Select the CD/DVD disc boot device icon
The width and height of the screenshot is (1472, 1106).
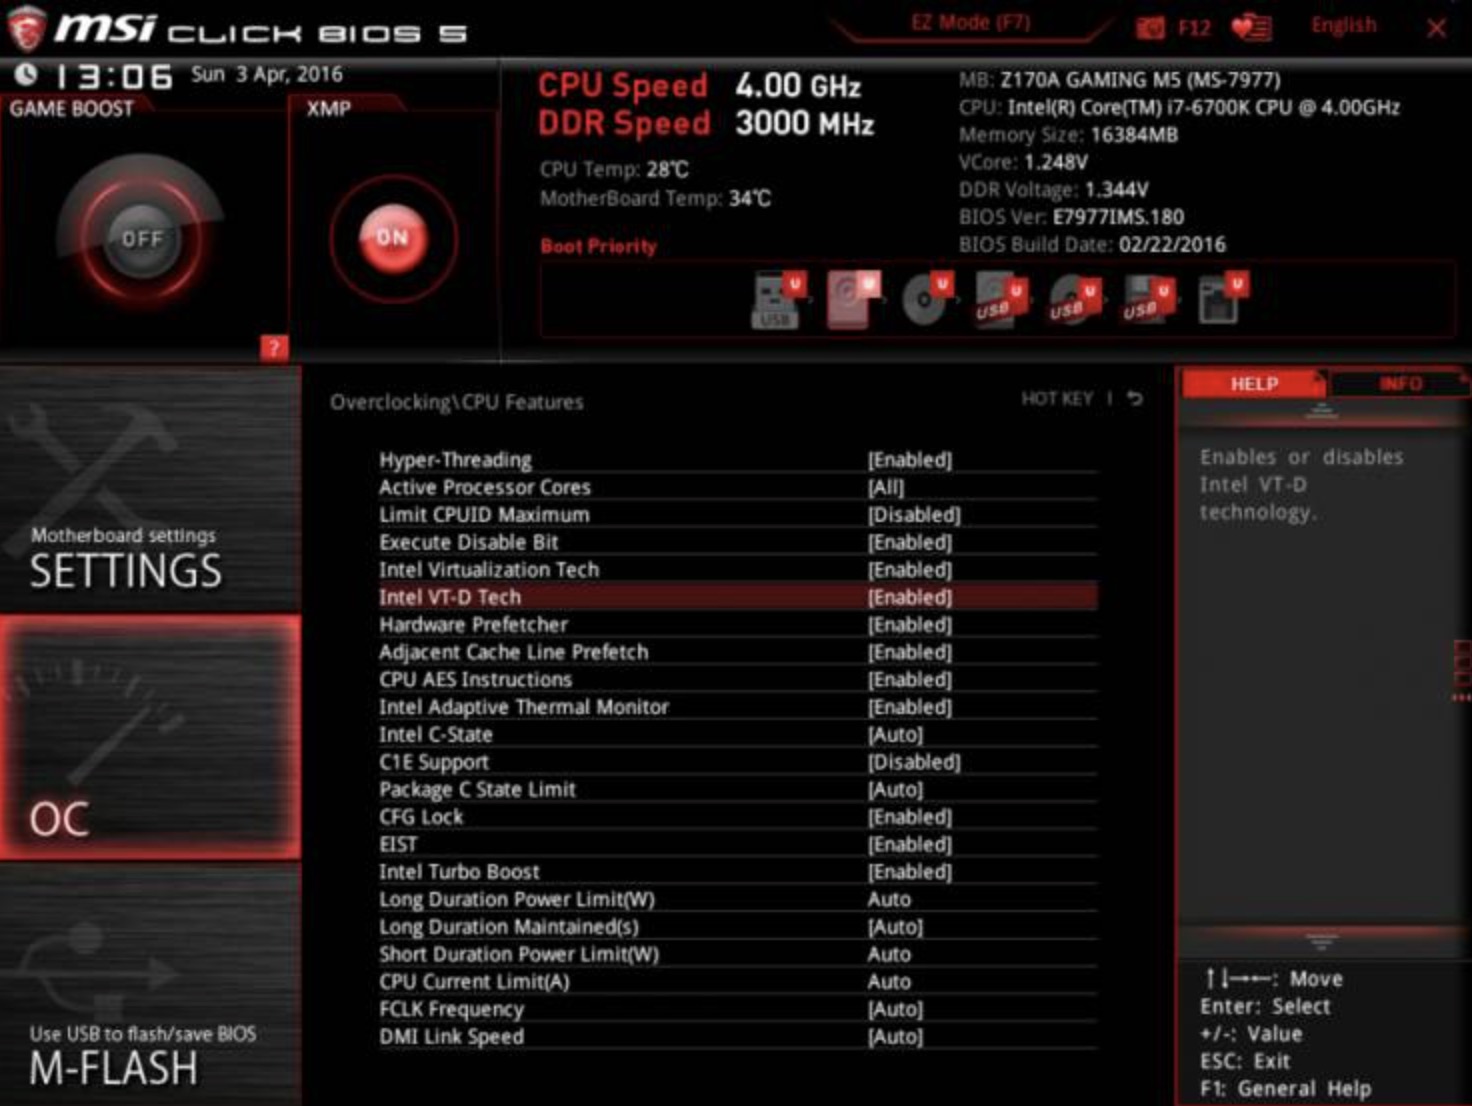(x=927, y=299)
